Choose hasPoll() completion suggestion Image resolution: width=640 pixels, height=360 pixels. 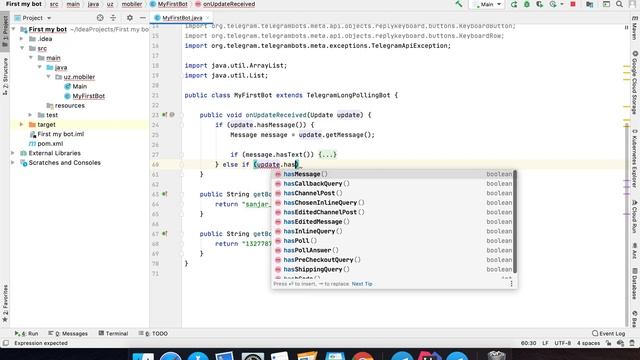393,241
